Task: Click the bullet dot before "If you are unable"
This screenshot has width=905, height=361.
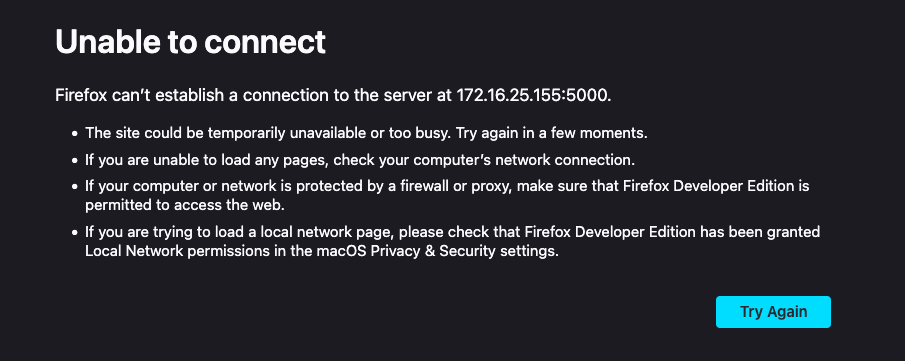Action: 74,160
